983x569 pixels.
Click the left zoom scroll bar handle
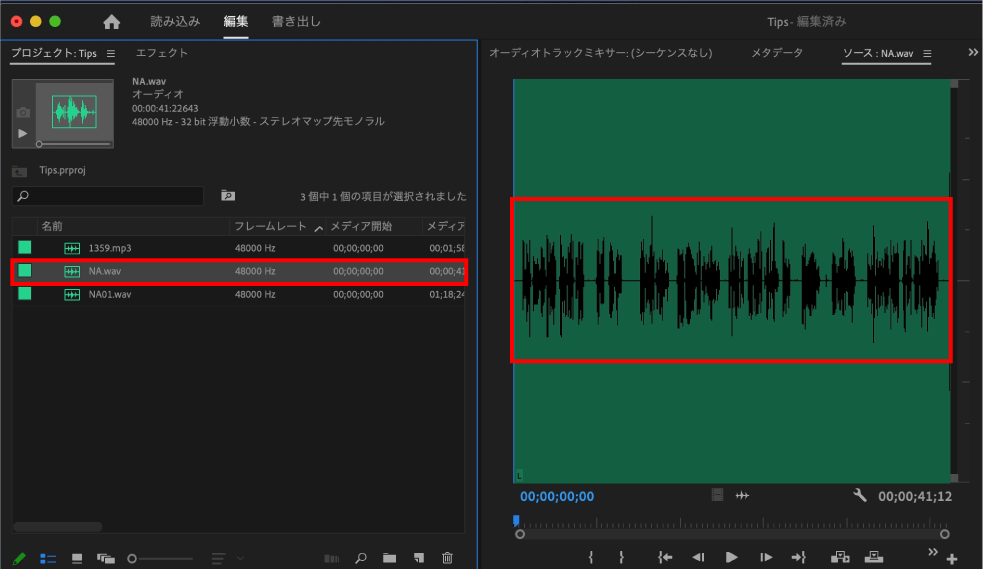[520, 535]
